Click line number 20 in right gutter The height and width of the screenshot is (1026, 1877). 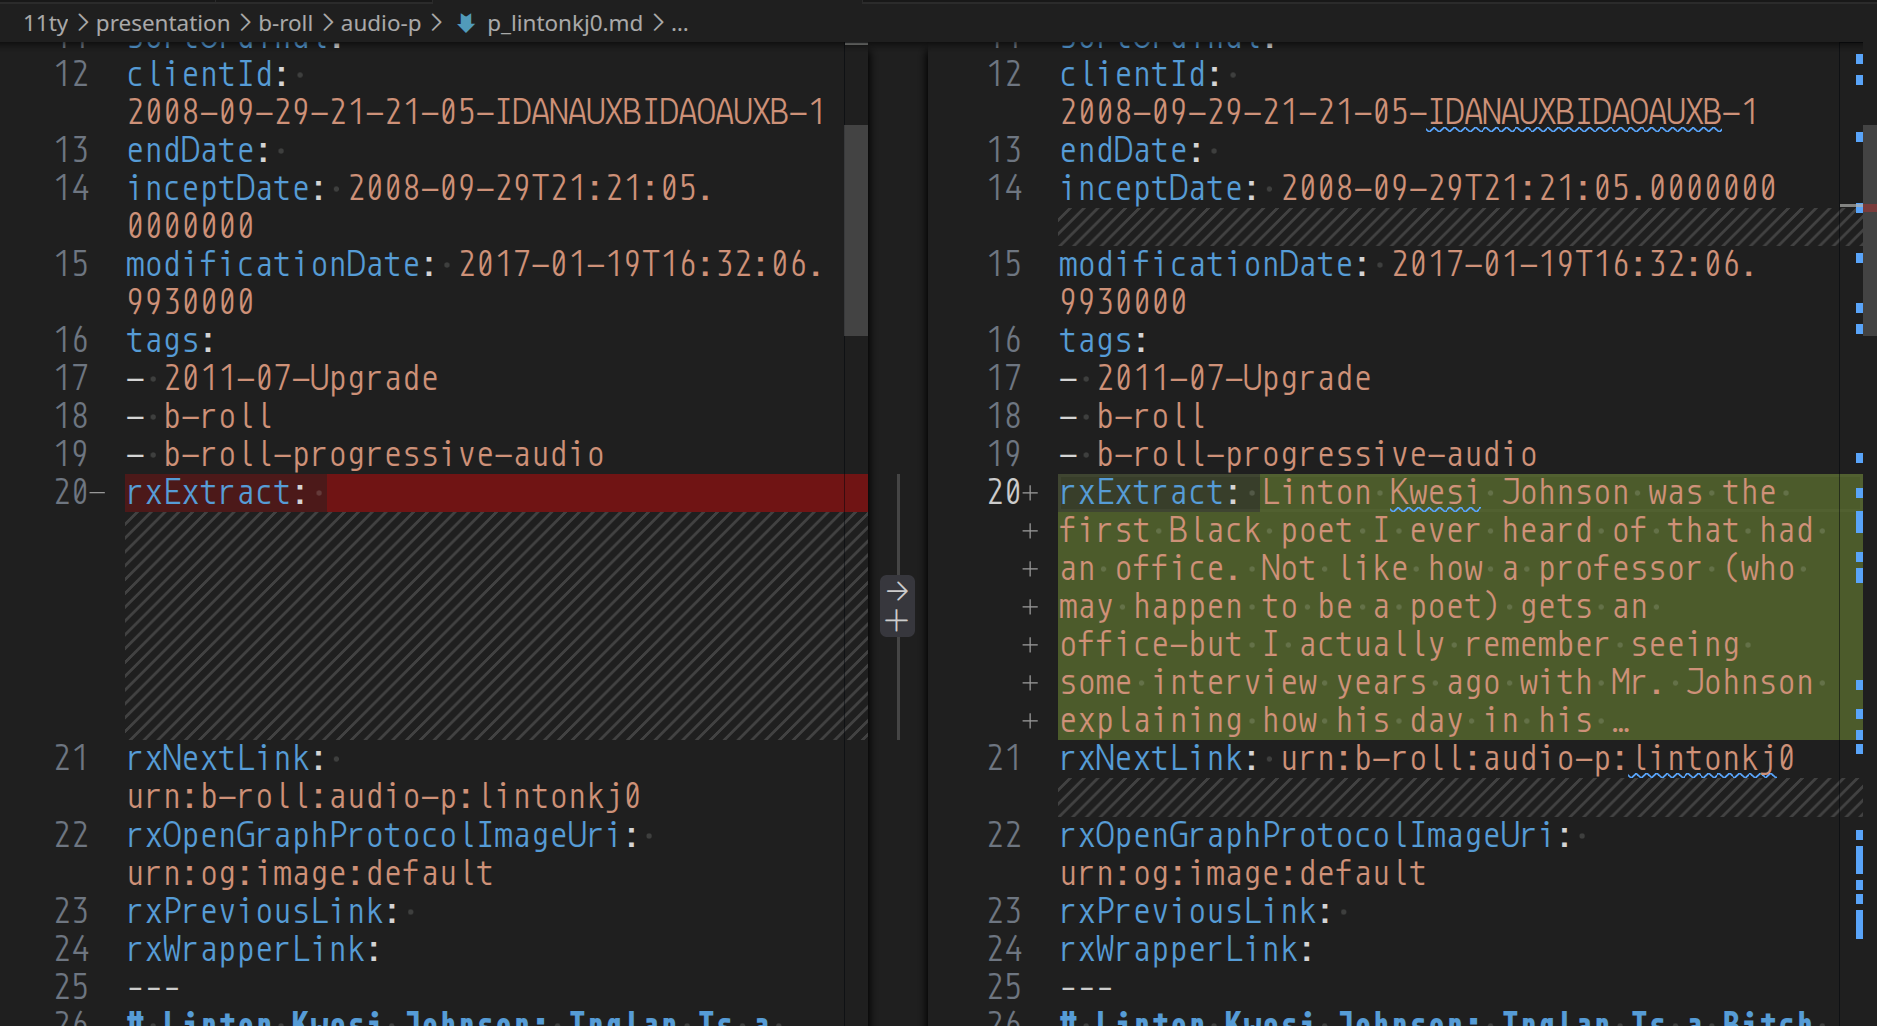pyautogui.click(x=1004, y=493)
